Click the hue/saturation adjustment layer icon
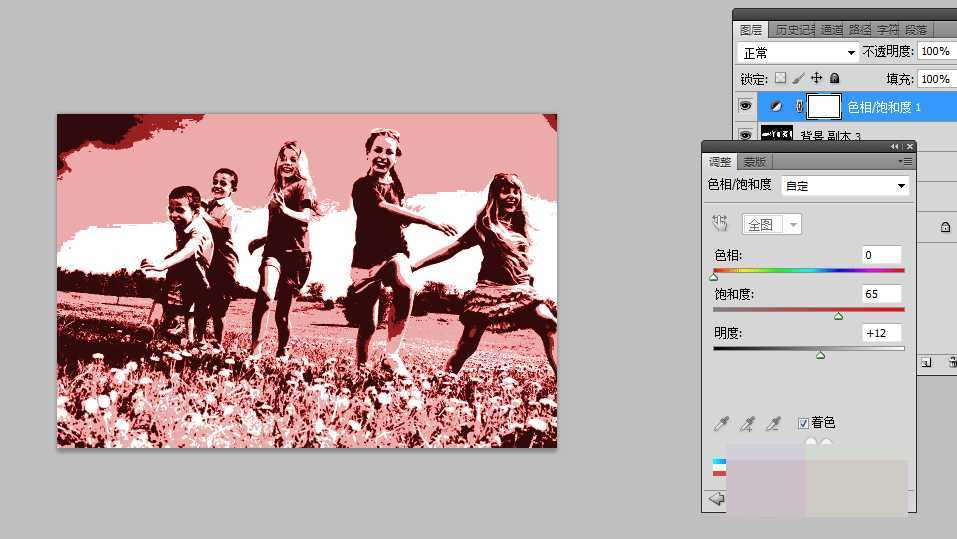Image resolution: width=957 pixels, height=539 pixels. coord(776,106)
